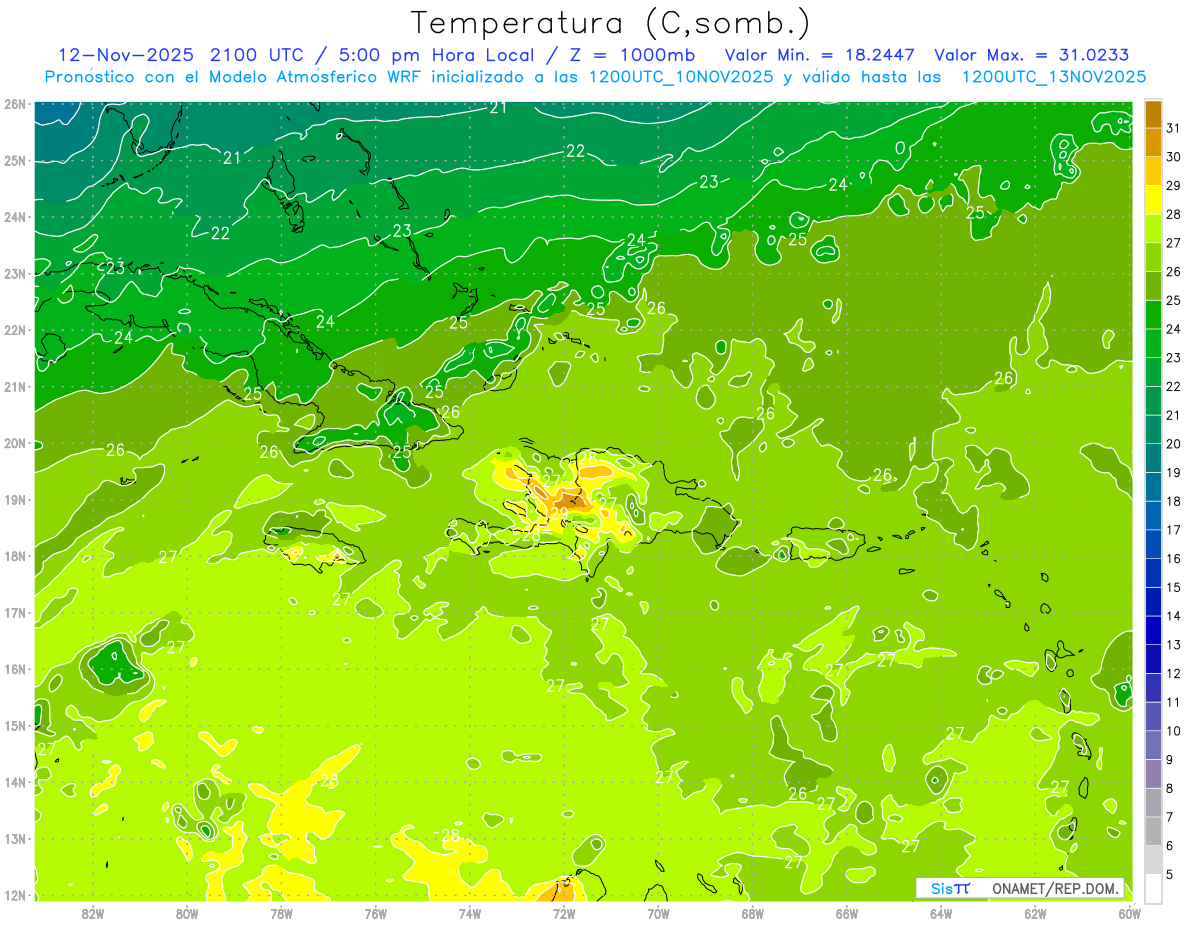Click the '12N' latitude axis label

(15, 896)
